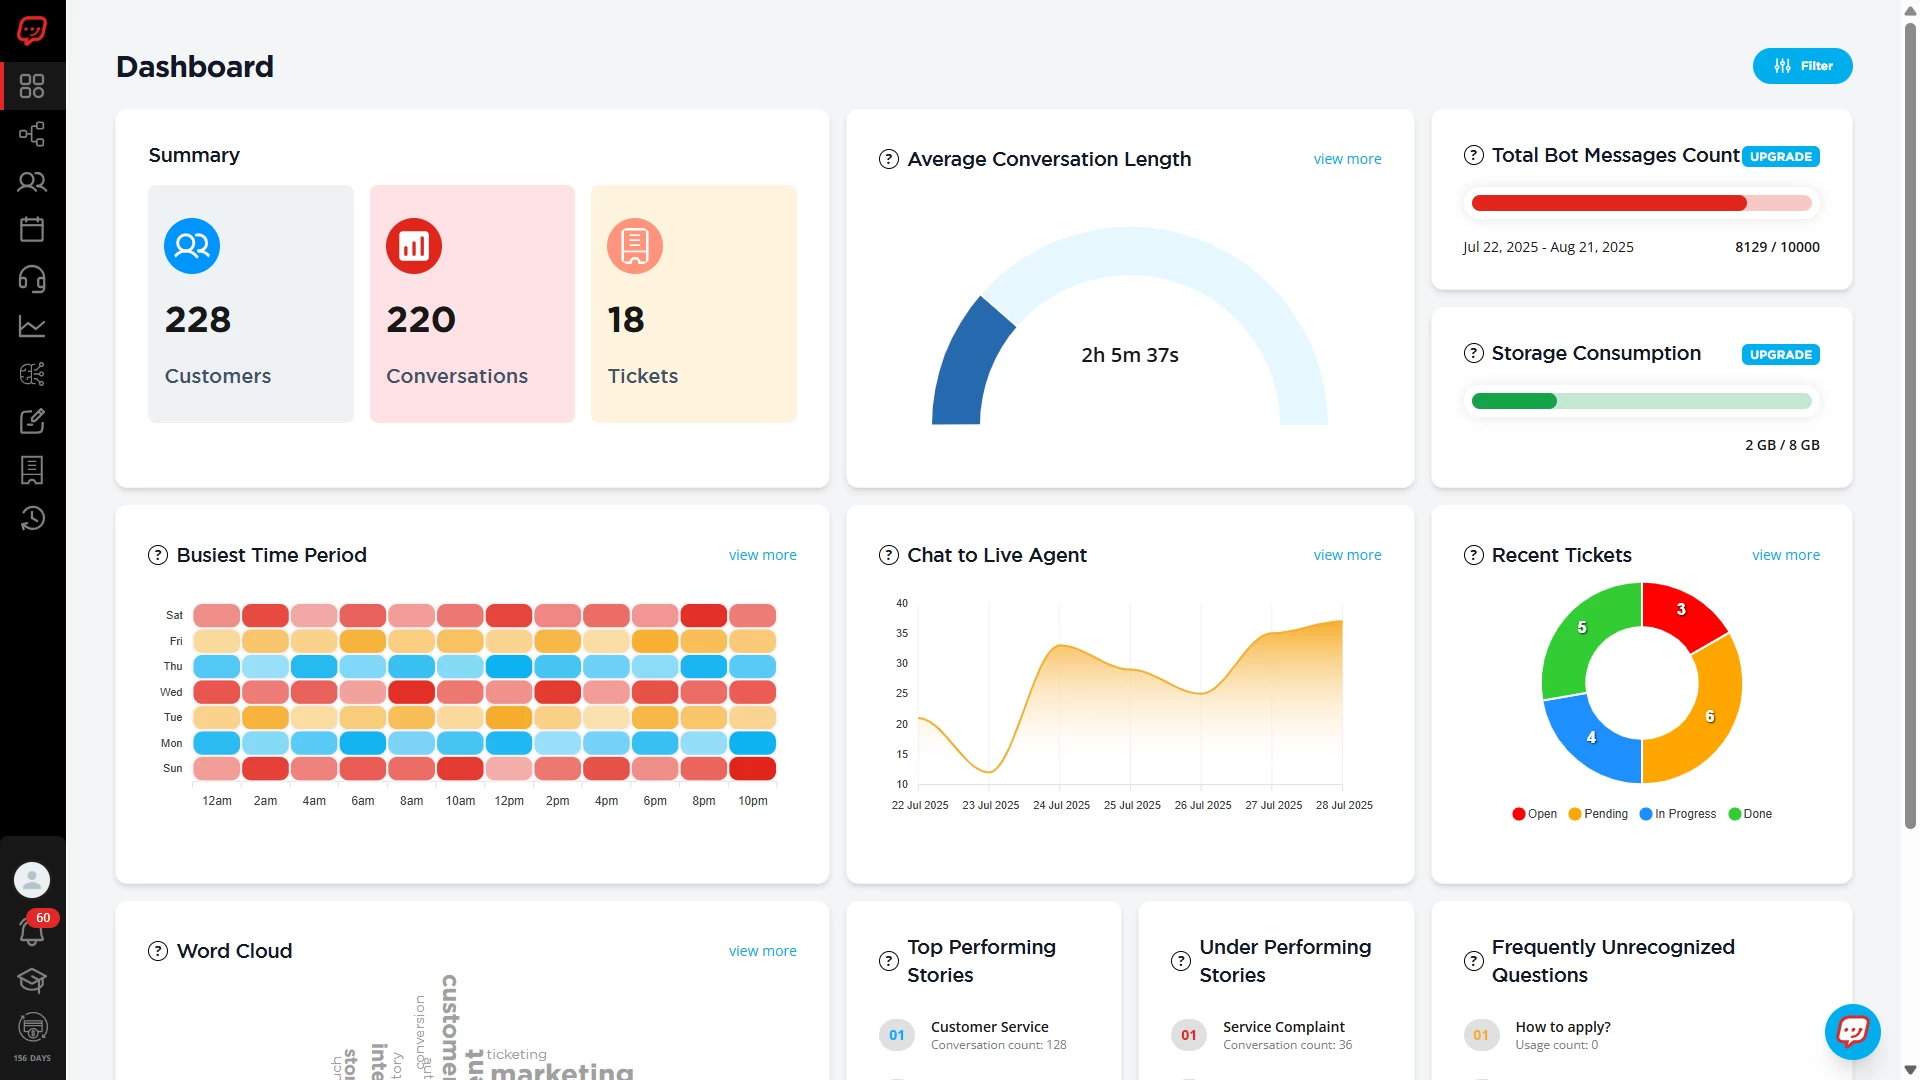
Task: Open the floating chat widget icon
Action: [1852, 1032]
